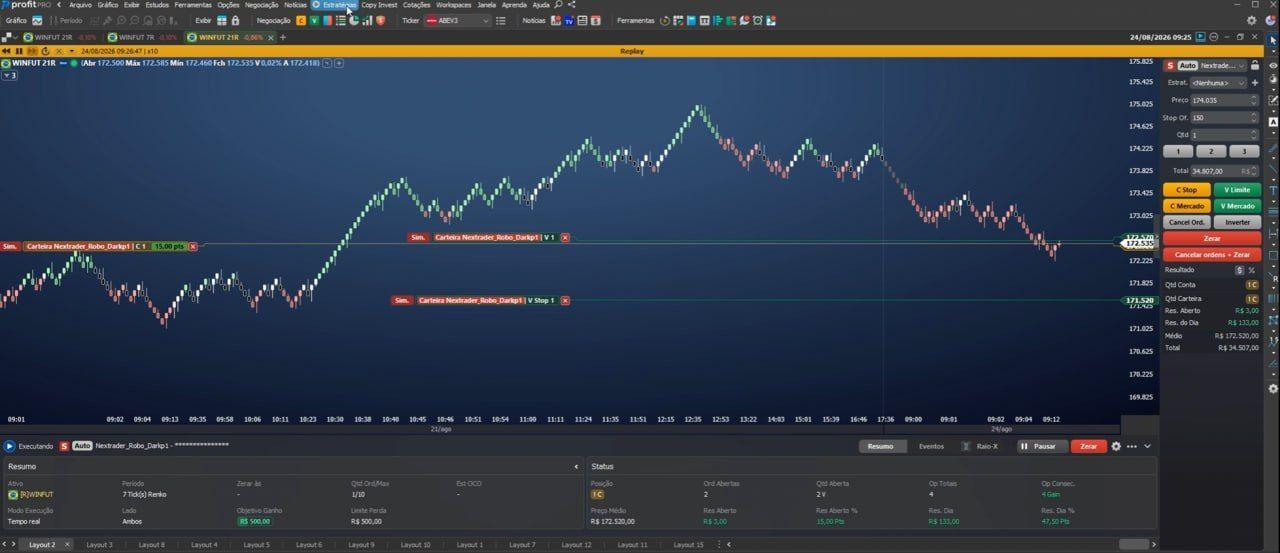Click the C Stop button
Viewport: 1280px width, 553px height.
[1186, 189]
